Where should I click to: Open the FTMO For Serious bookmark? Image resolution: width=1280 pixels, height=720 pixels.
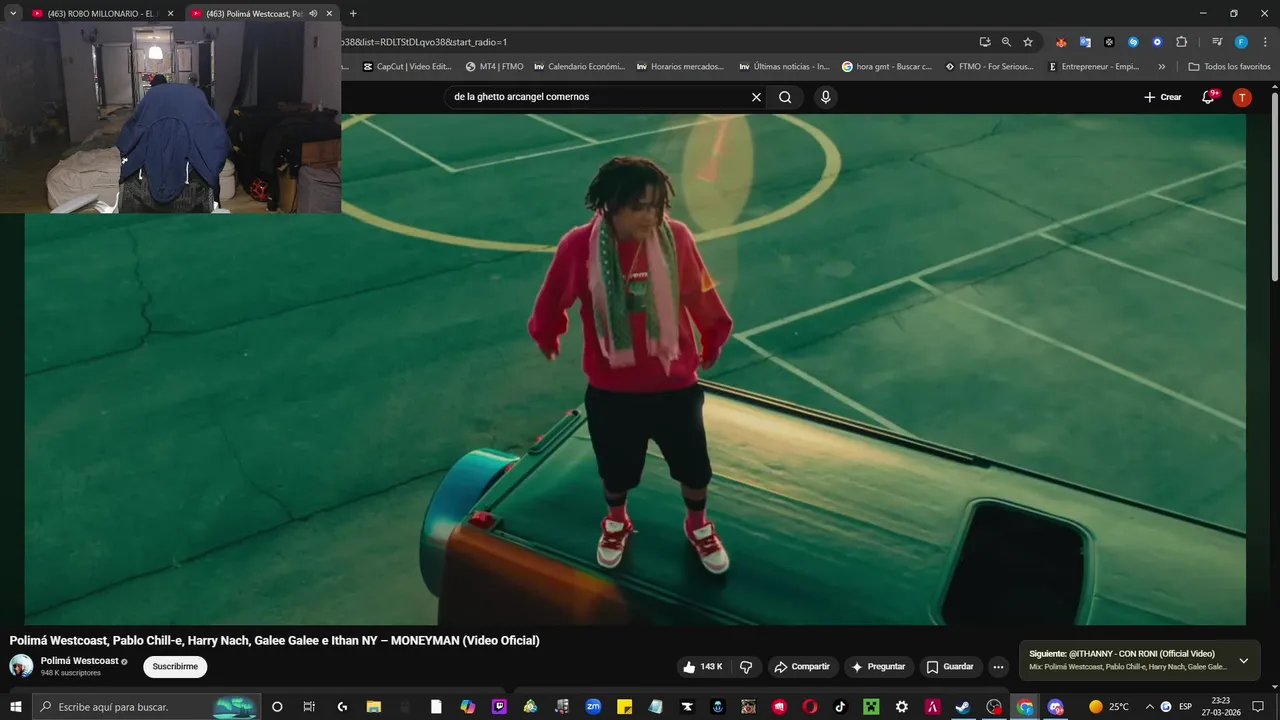tap(988, 67)
